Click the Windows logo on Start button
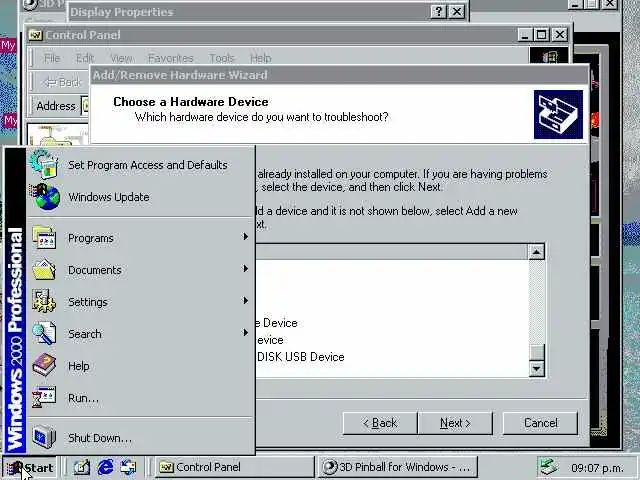Image resolution: width=640 pixels, height=480 pixels. [15, 468]
